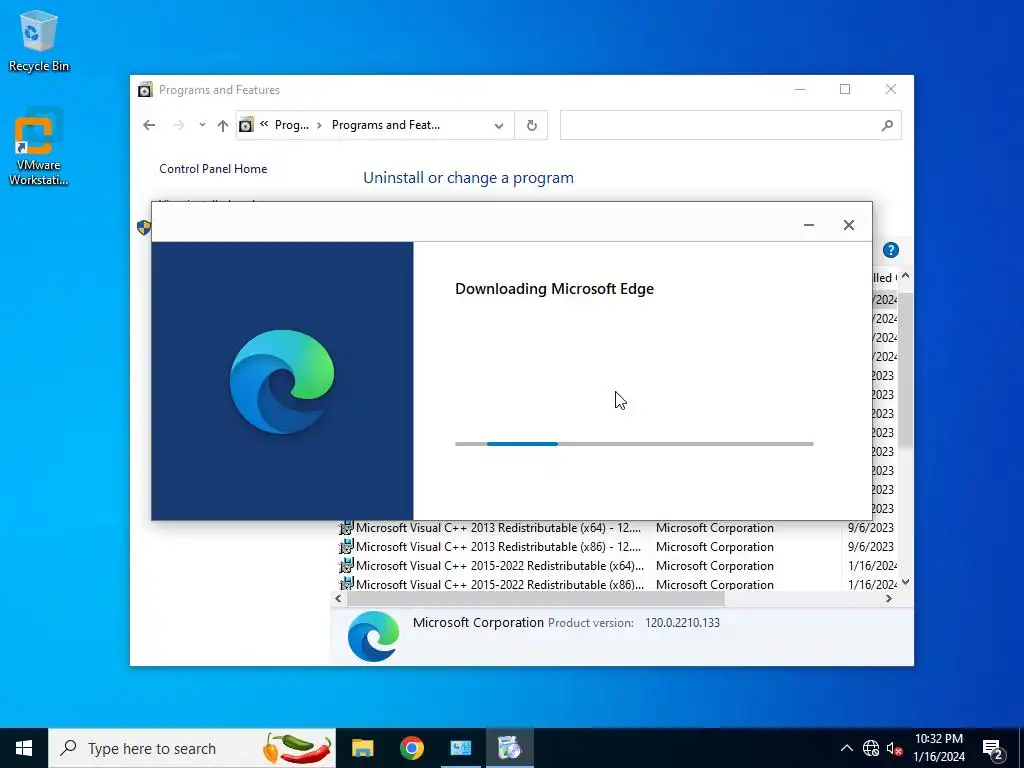
Task: Maximize the Programs and Features window
Action: pos(845,89)
